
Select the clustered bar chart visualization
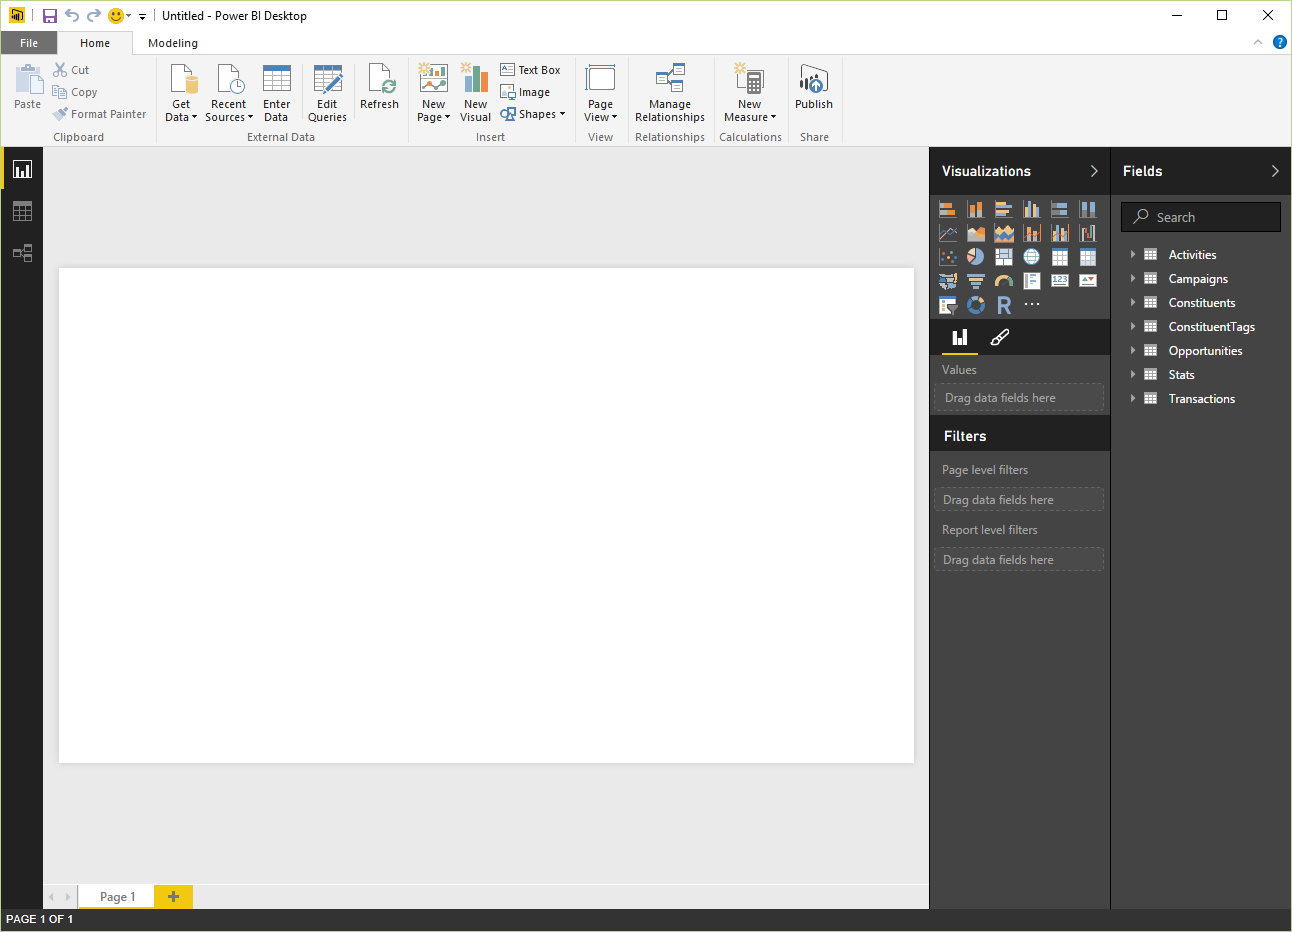(x=1004, y=209)
